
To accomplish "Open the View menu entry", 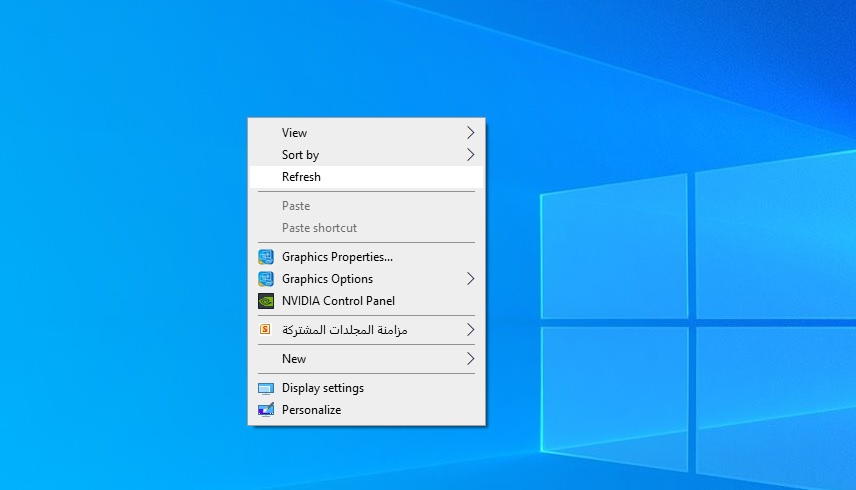I will (x=366, y=133).
